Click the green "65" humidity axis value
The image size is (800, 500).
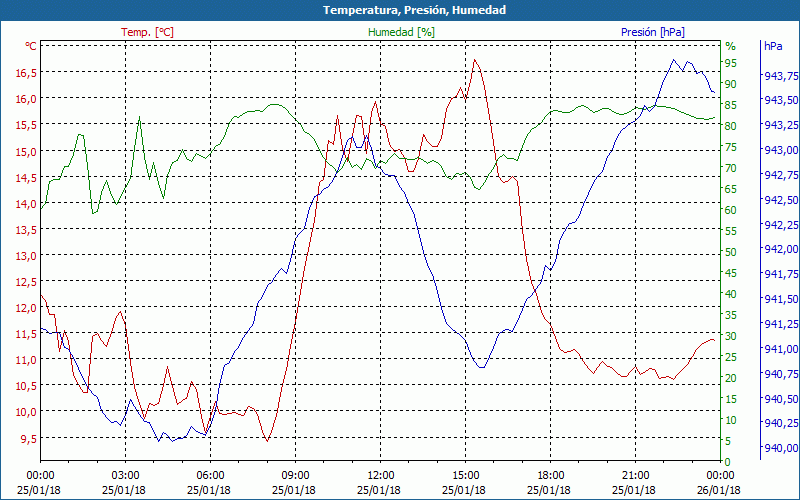tap(731, 189)
